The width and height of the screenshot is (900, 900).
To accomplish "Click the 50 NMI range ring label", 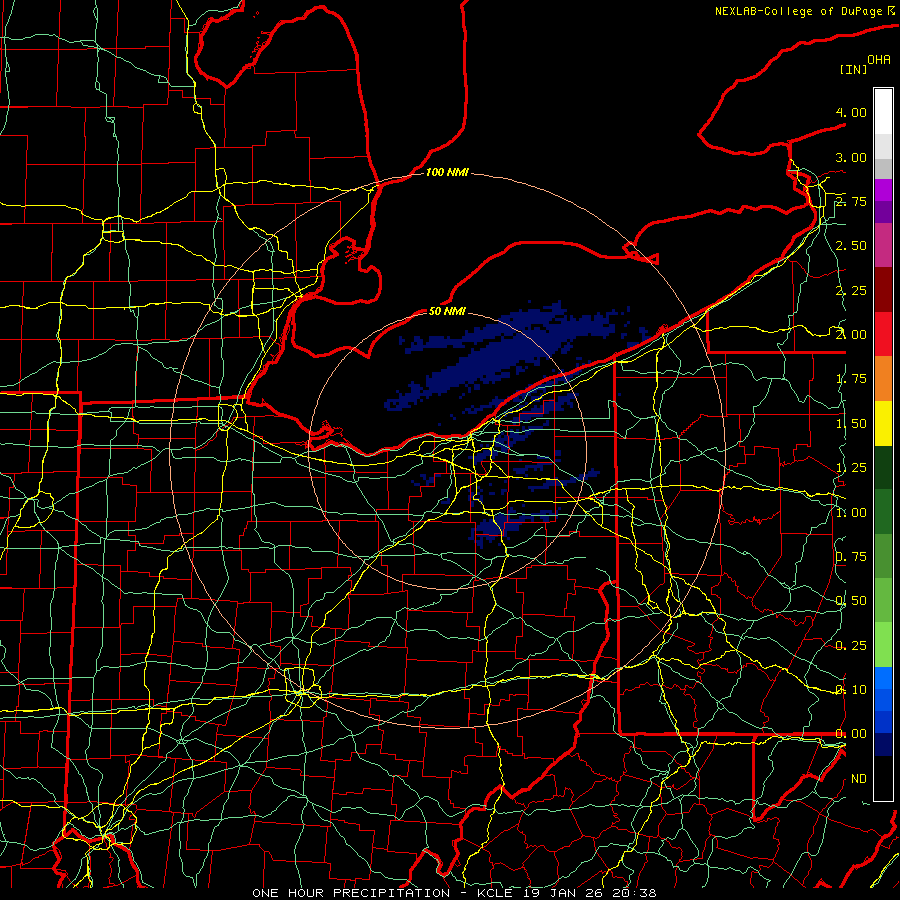I will 447,311.
